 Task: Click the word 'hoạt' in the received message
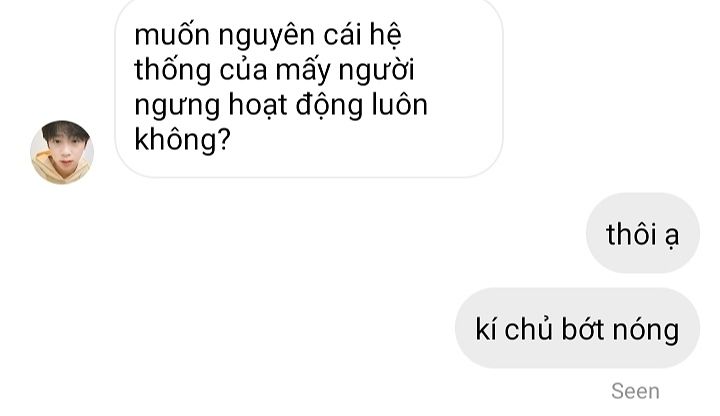pos(258,106)
